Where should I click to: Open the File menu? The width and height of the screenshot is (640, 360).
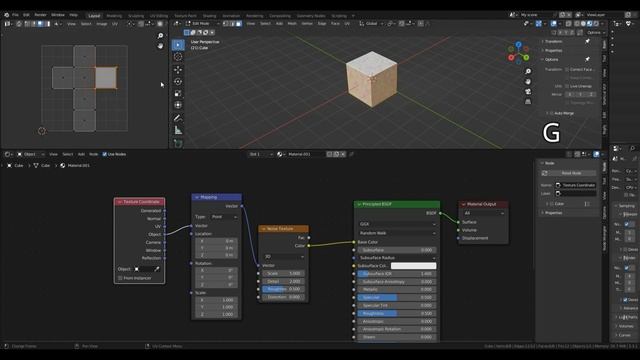click(x=15, y=15)
